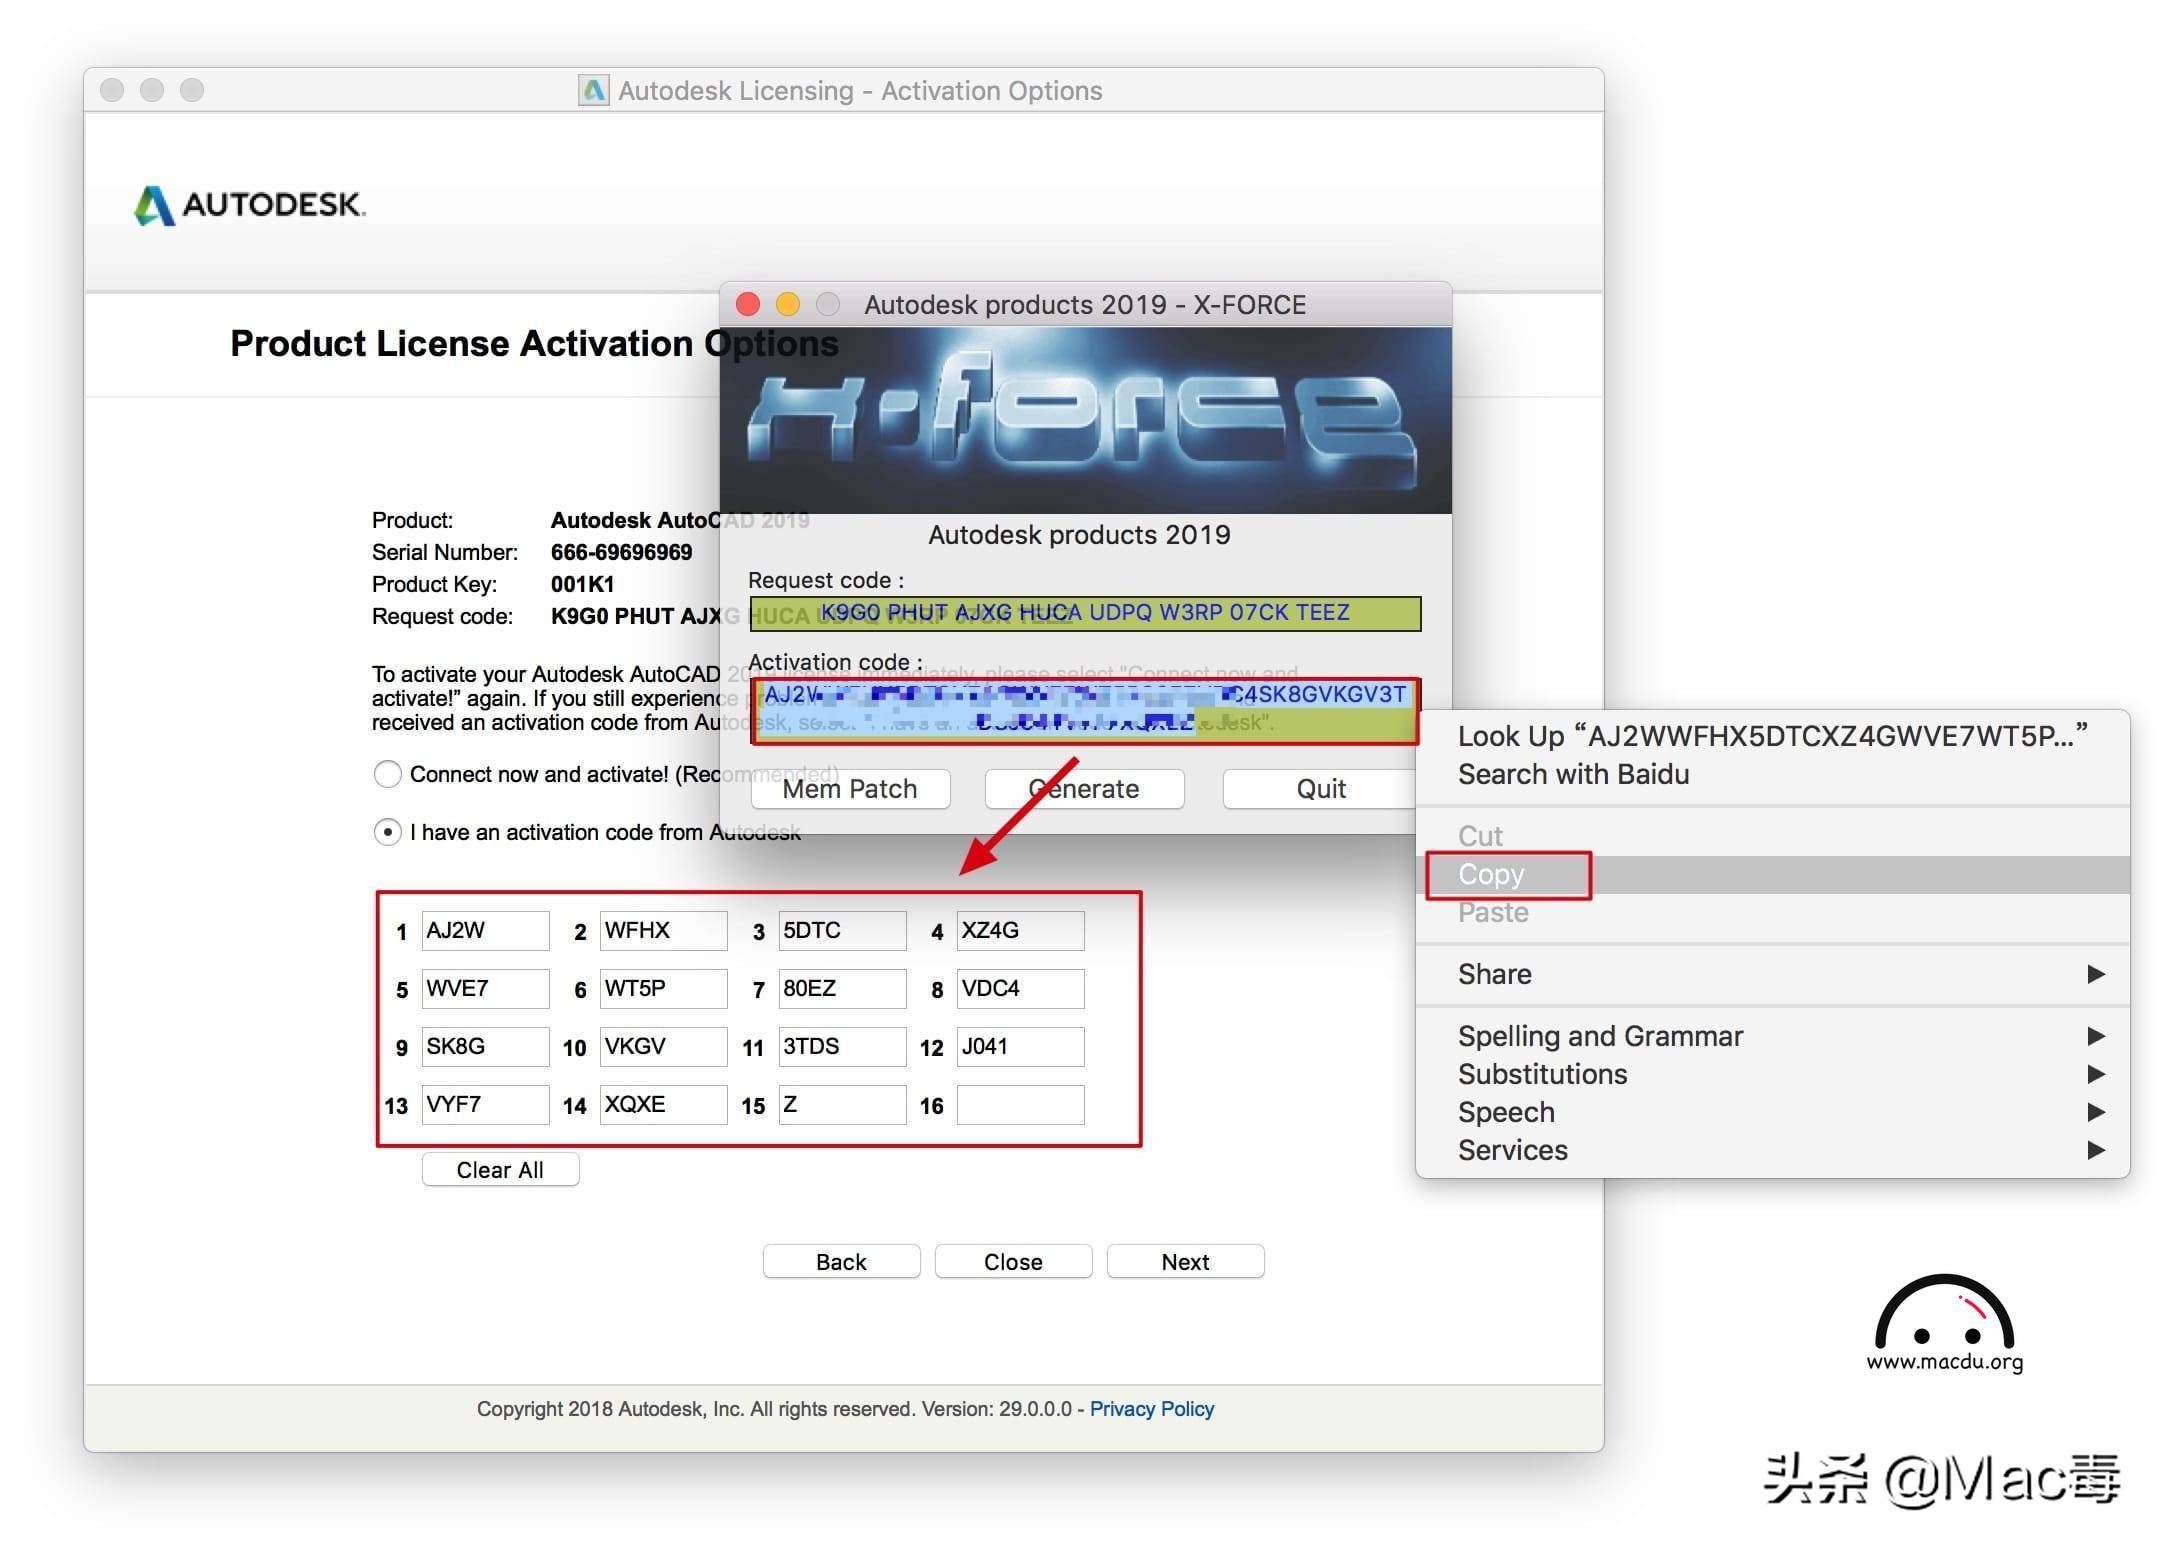
Task: Expand the Share submenu arrow
Action: pos(2096,974)
